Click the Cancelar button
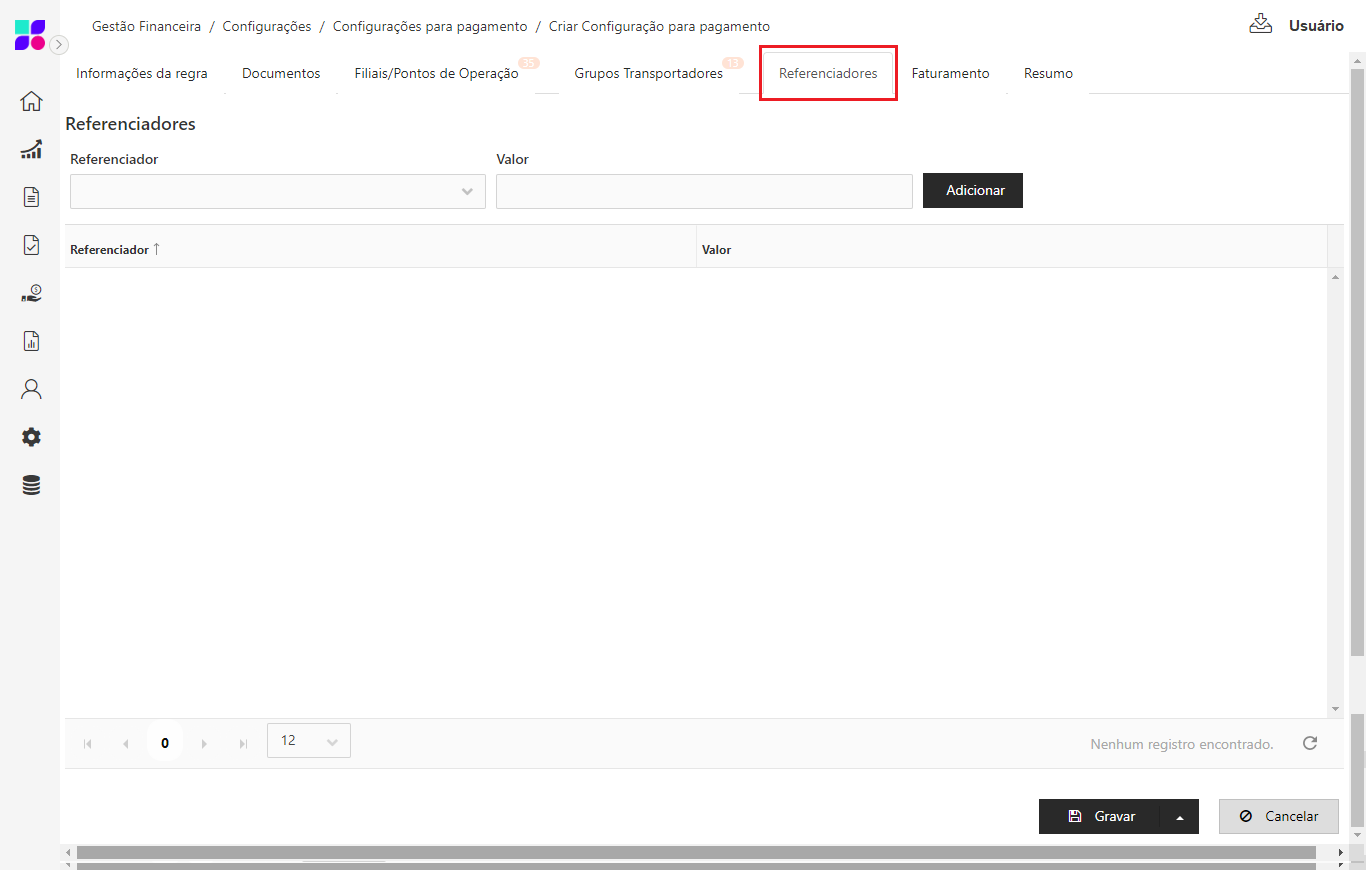 click(1278, 817)
